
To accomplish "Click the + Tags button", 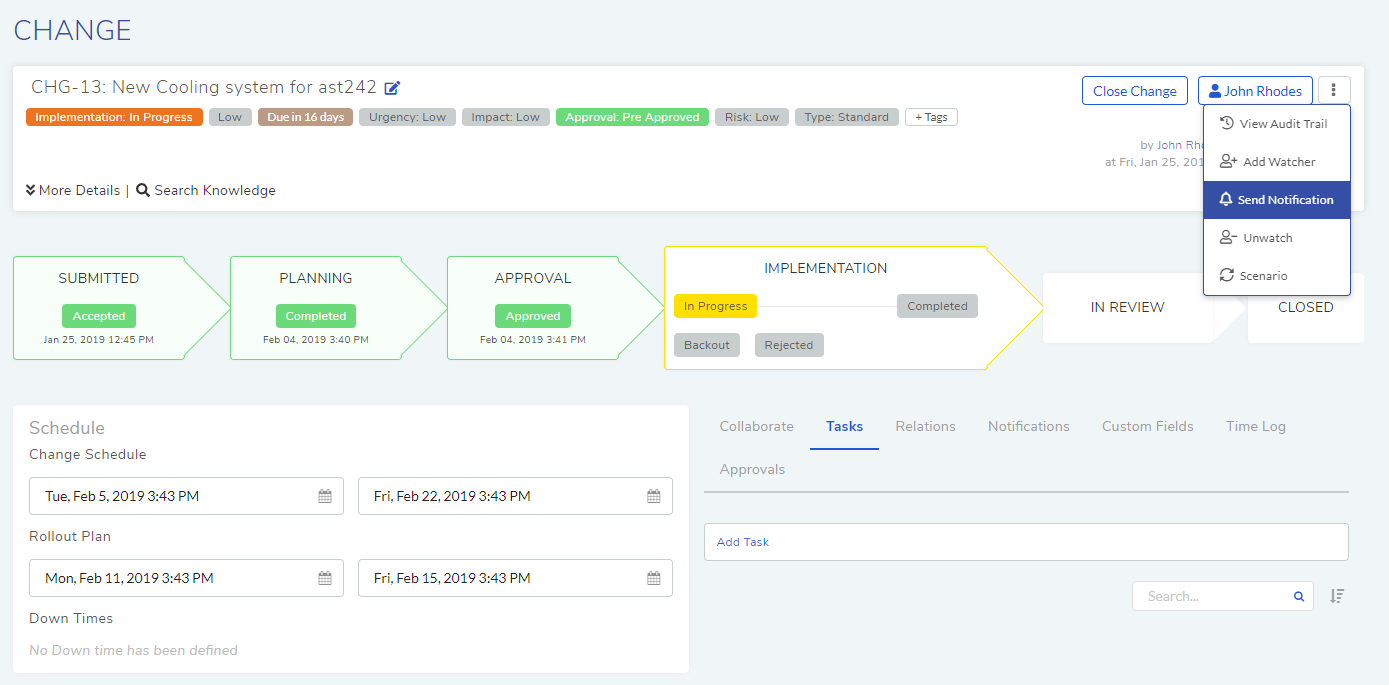I will (x=931, y=117).
